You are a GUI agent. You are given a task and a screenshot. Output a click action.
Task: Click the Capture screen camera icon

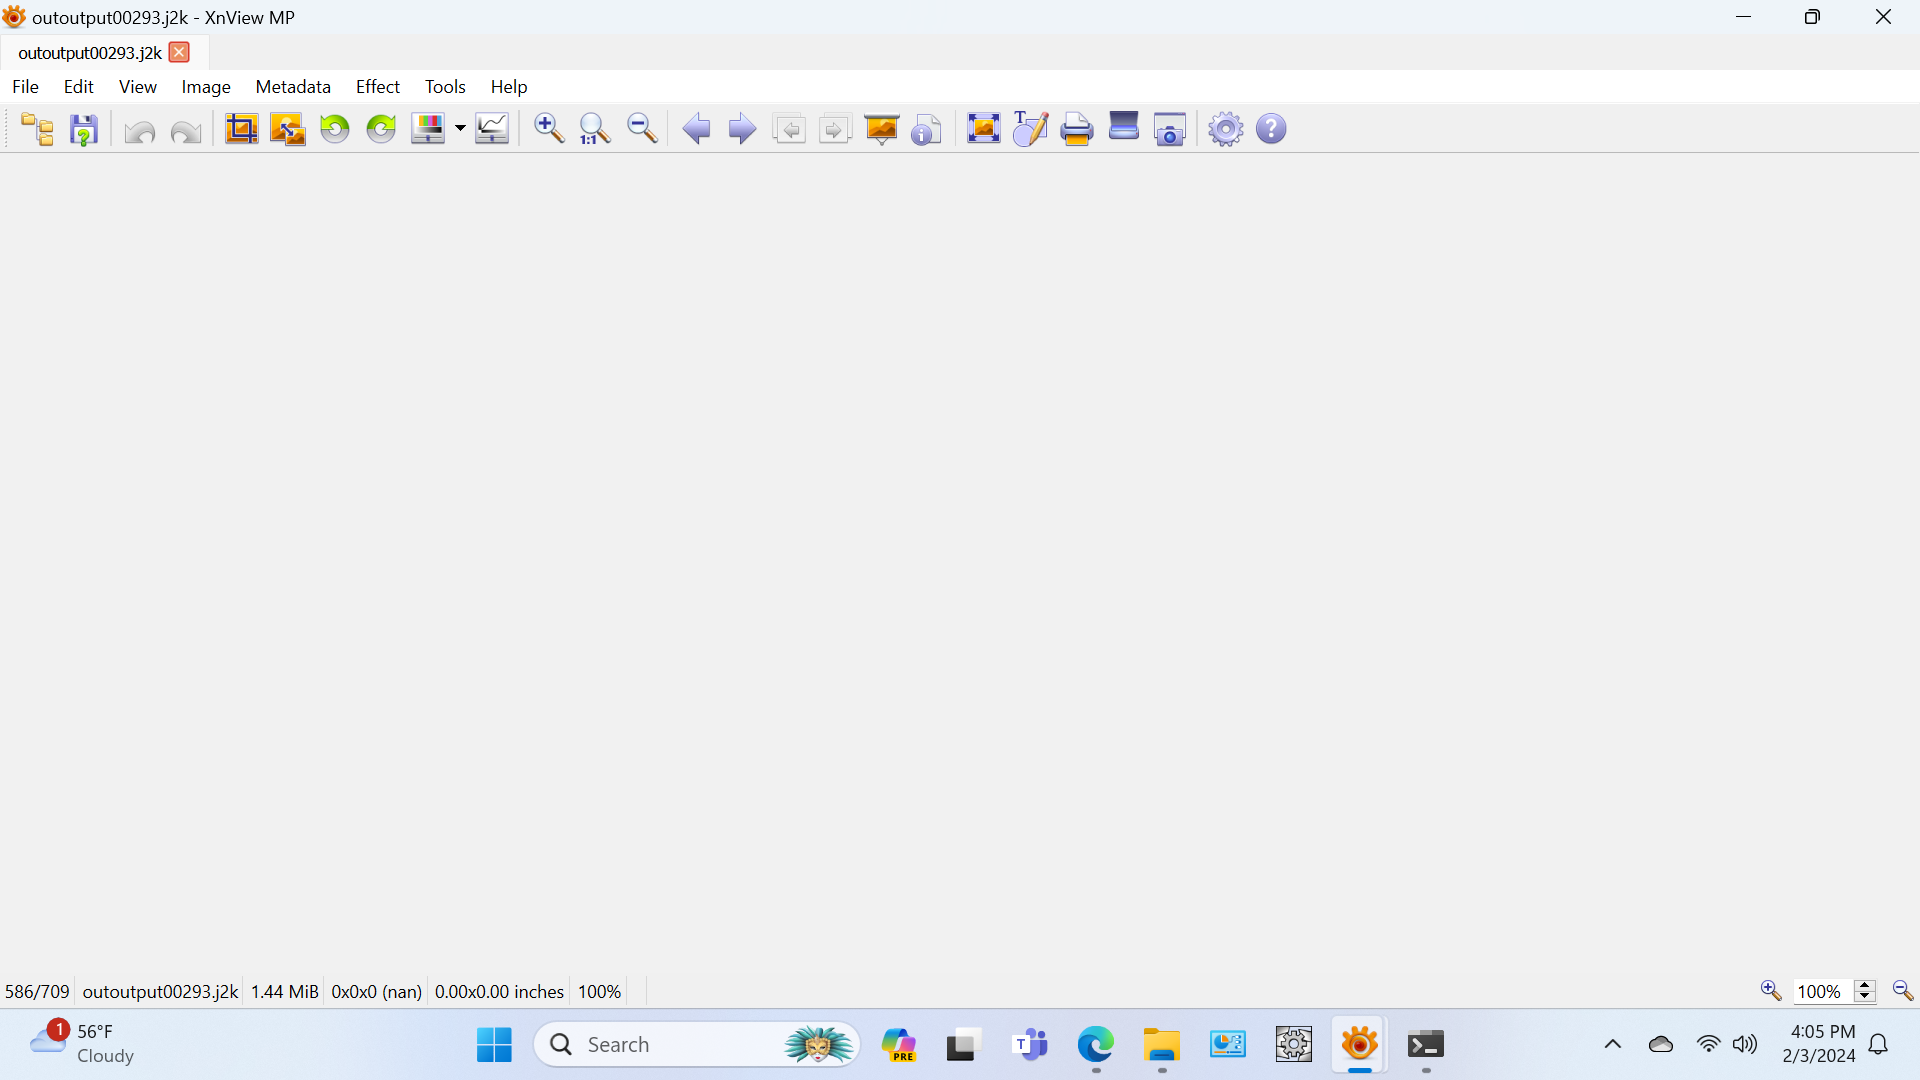click(1170, 130)
